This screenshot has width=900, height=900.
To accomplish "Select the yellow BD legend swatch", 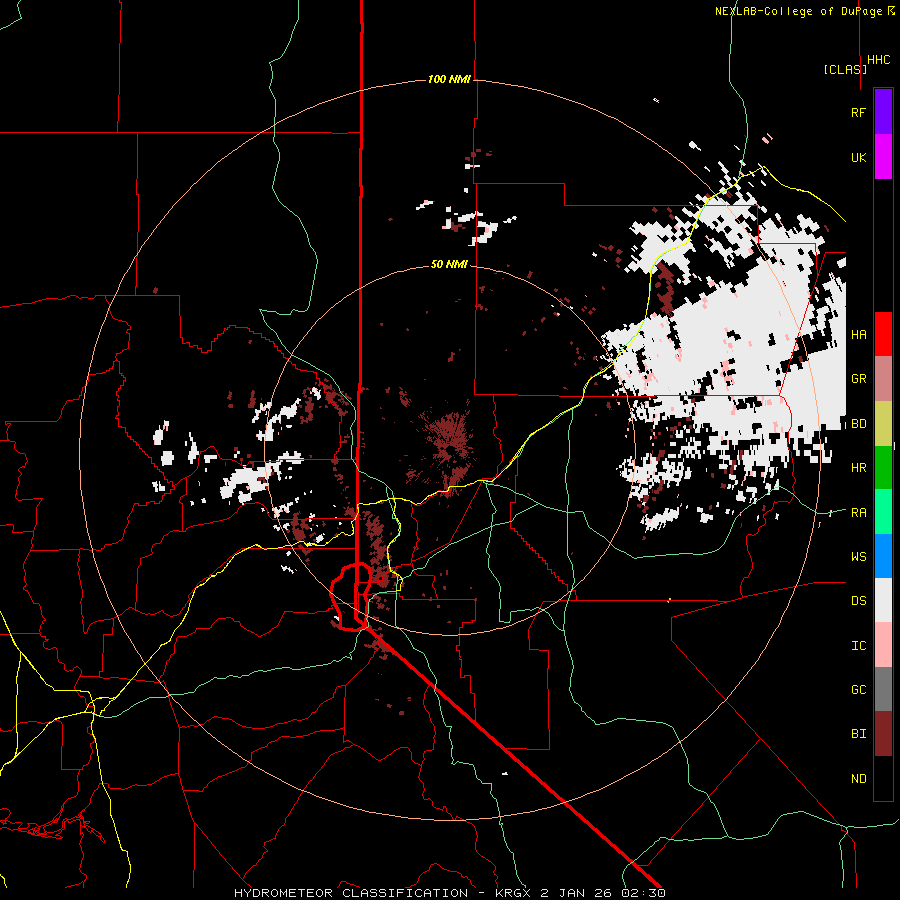I will (x=883, y=424).
